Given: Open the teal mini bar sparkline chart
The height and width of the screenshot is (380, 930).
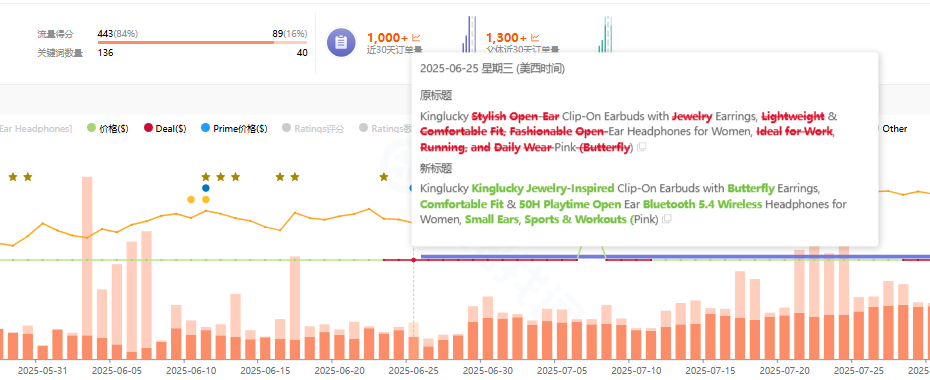Looking at the screenshot, I should pos(605,35).
